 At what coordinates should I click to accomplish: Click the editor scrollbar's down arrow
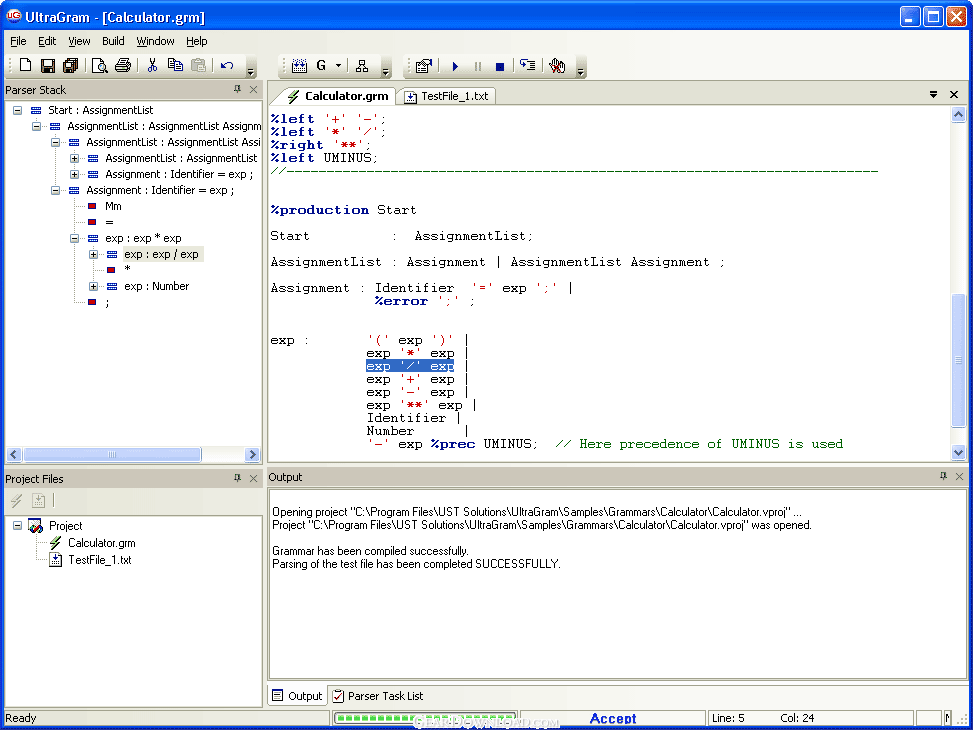(958, 453)
